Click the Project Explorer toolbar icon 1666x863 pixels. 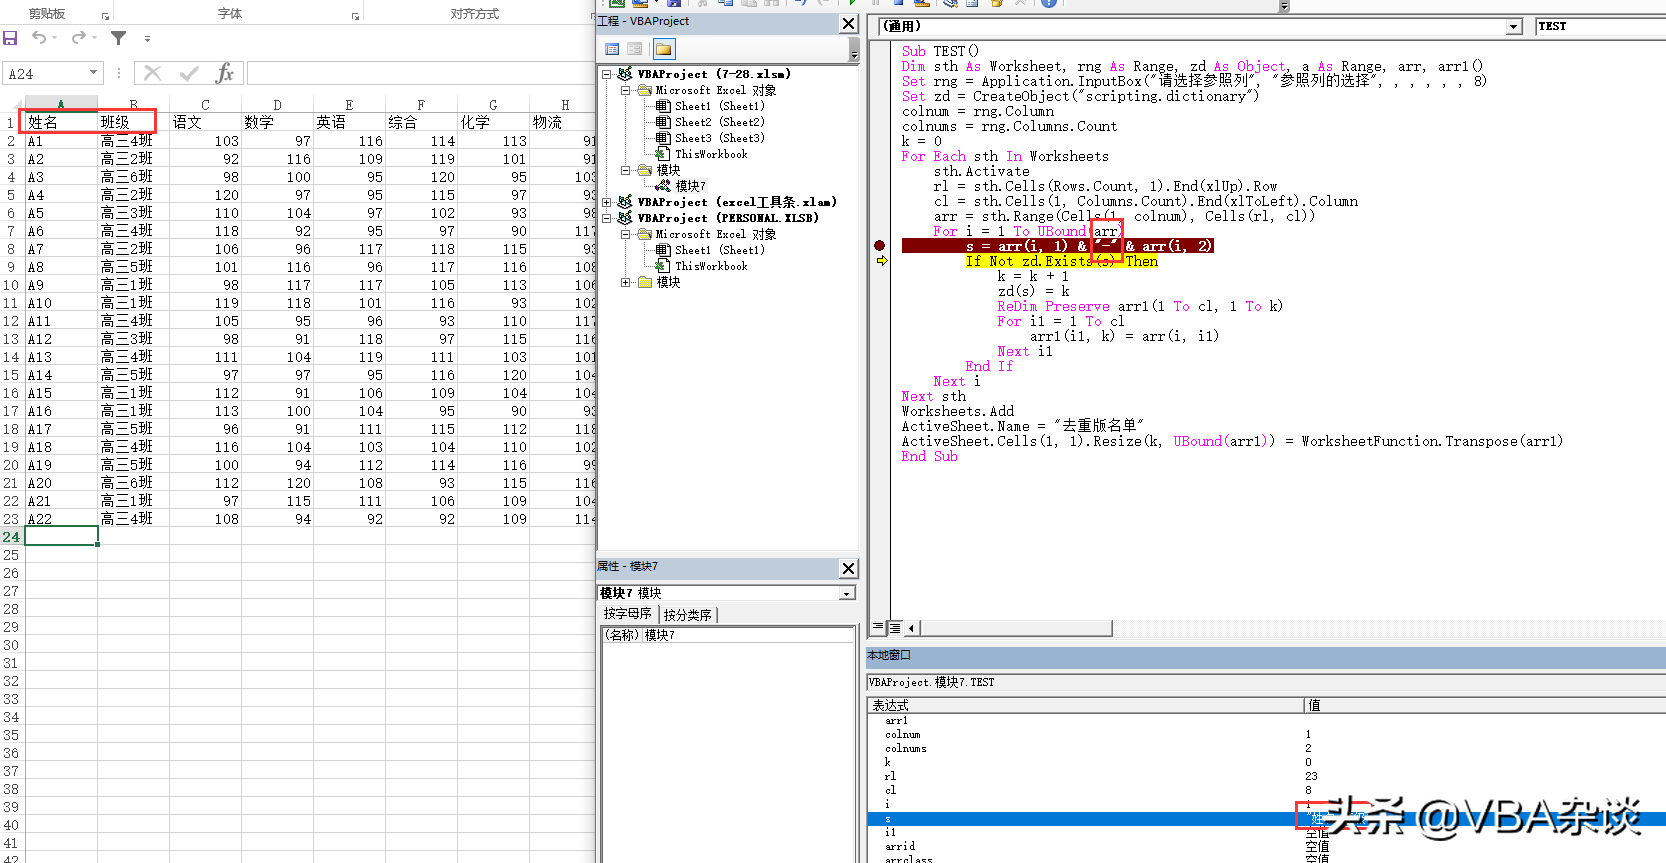pyautogui.click(x=949, y=3)
